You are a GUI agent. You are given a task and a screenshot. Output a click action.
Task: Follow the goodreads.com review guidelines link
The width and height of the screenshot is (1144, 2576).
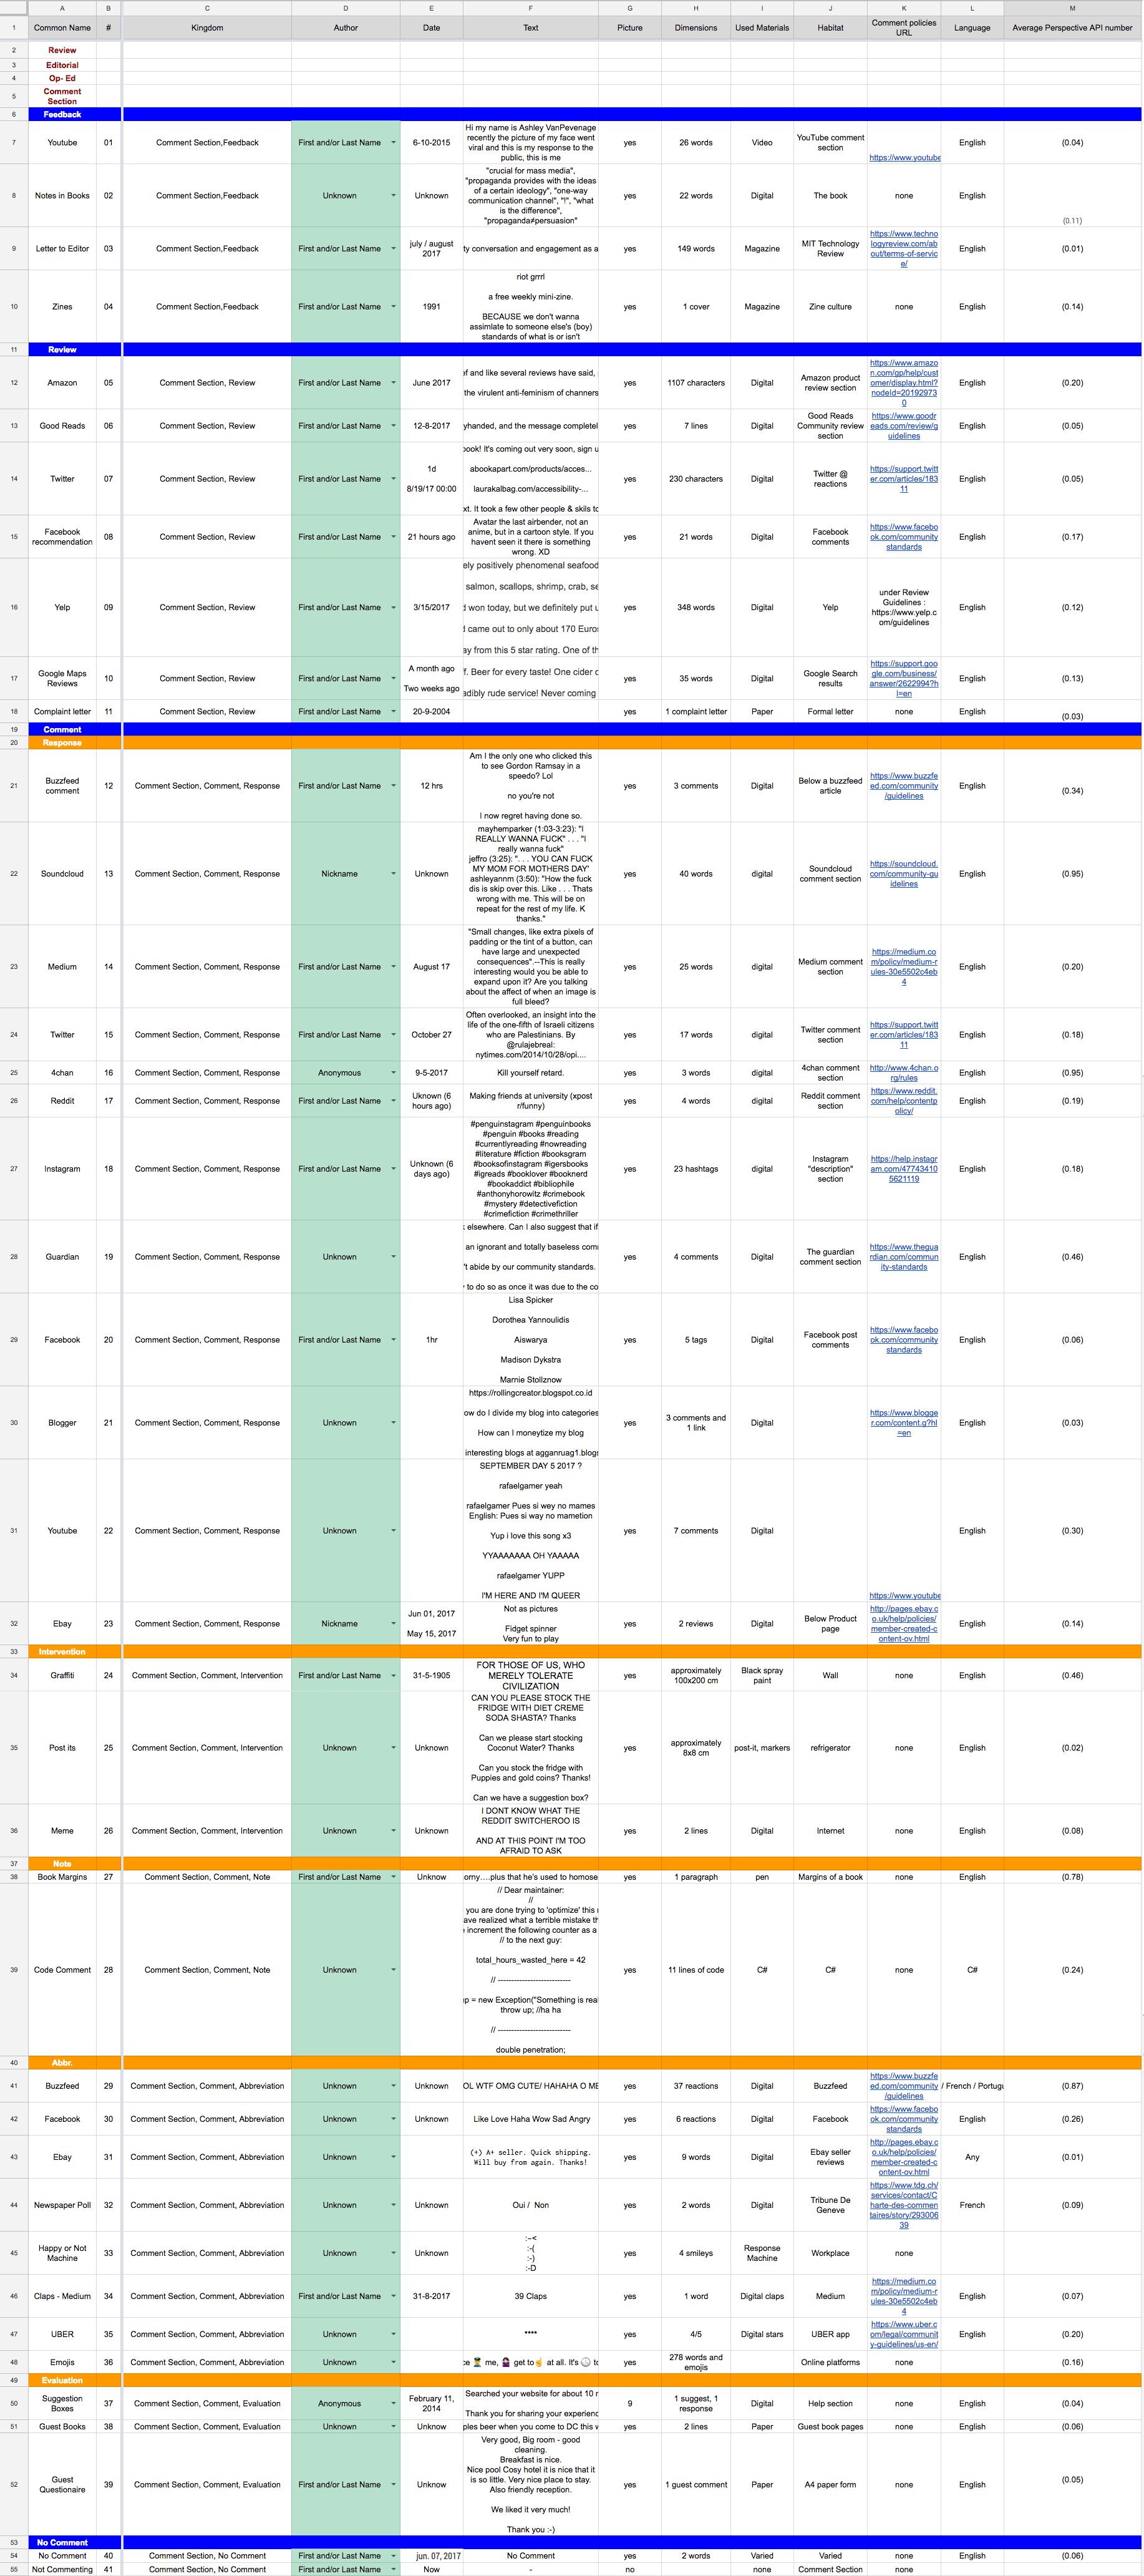click(x=904, y=426)
